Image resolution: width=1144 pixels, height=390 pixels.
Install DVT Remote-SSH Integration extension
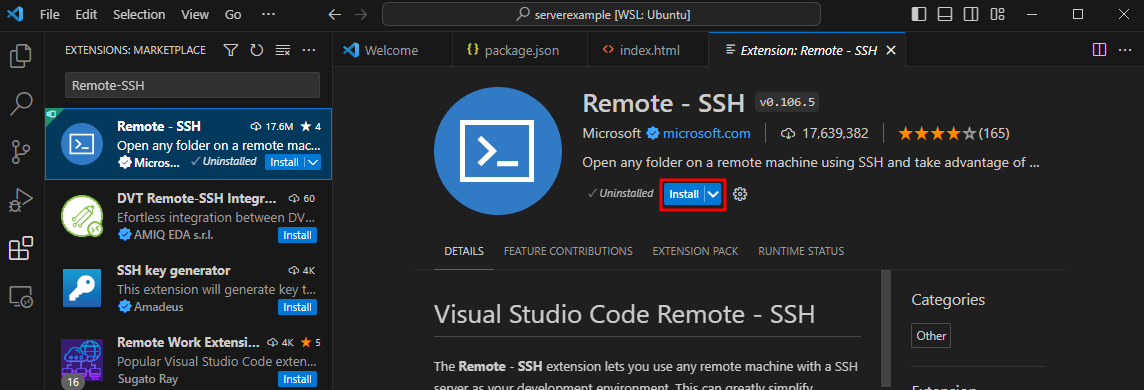pyautogui.click(x=298, y=235)
